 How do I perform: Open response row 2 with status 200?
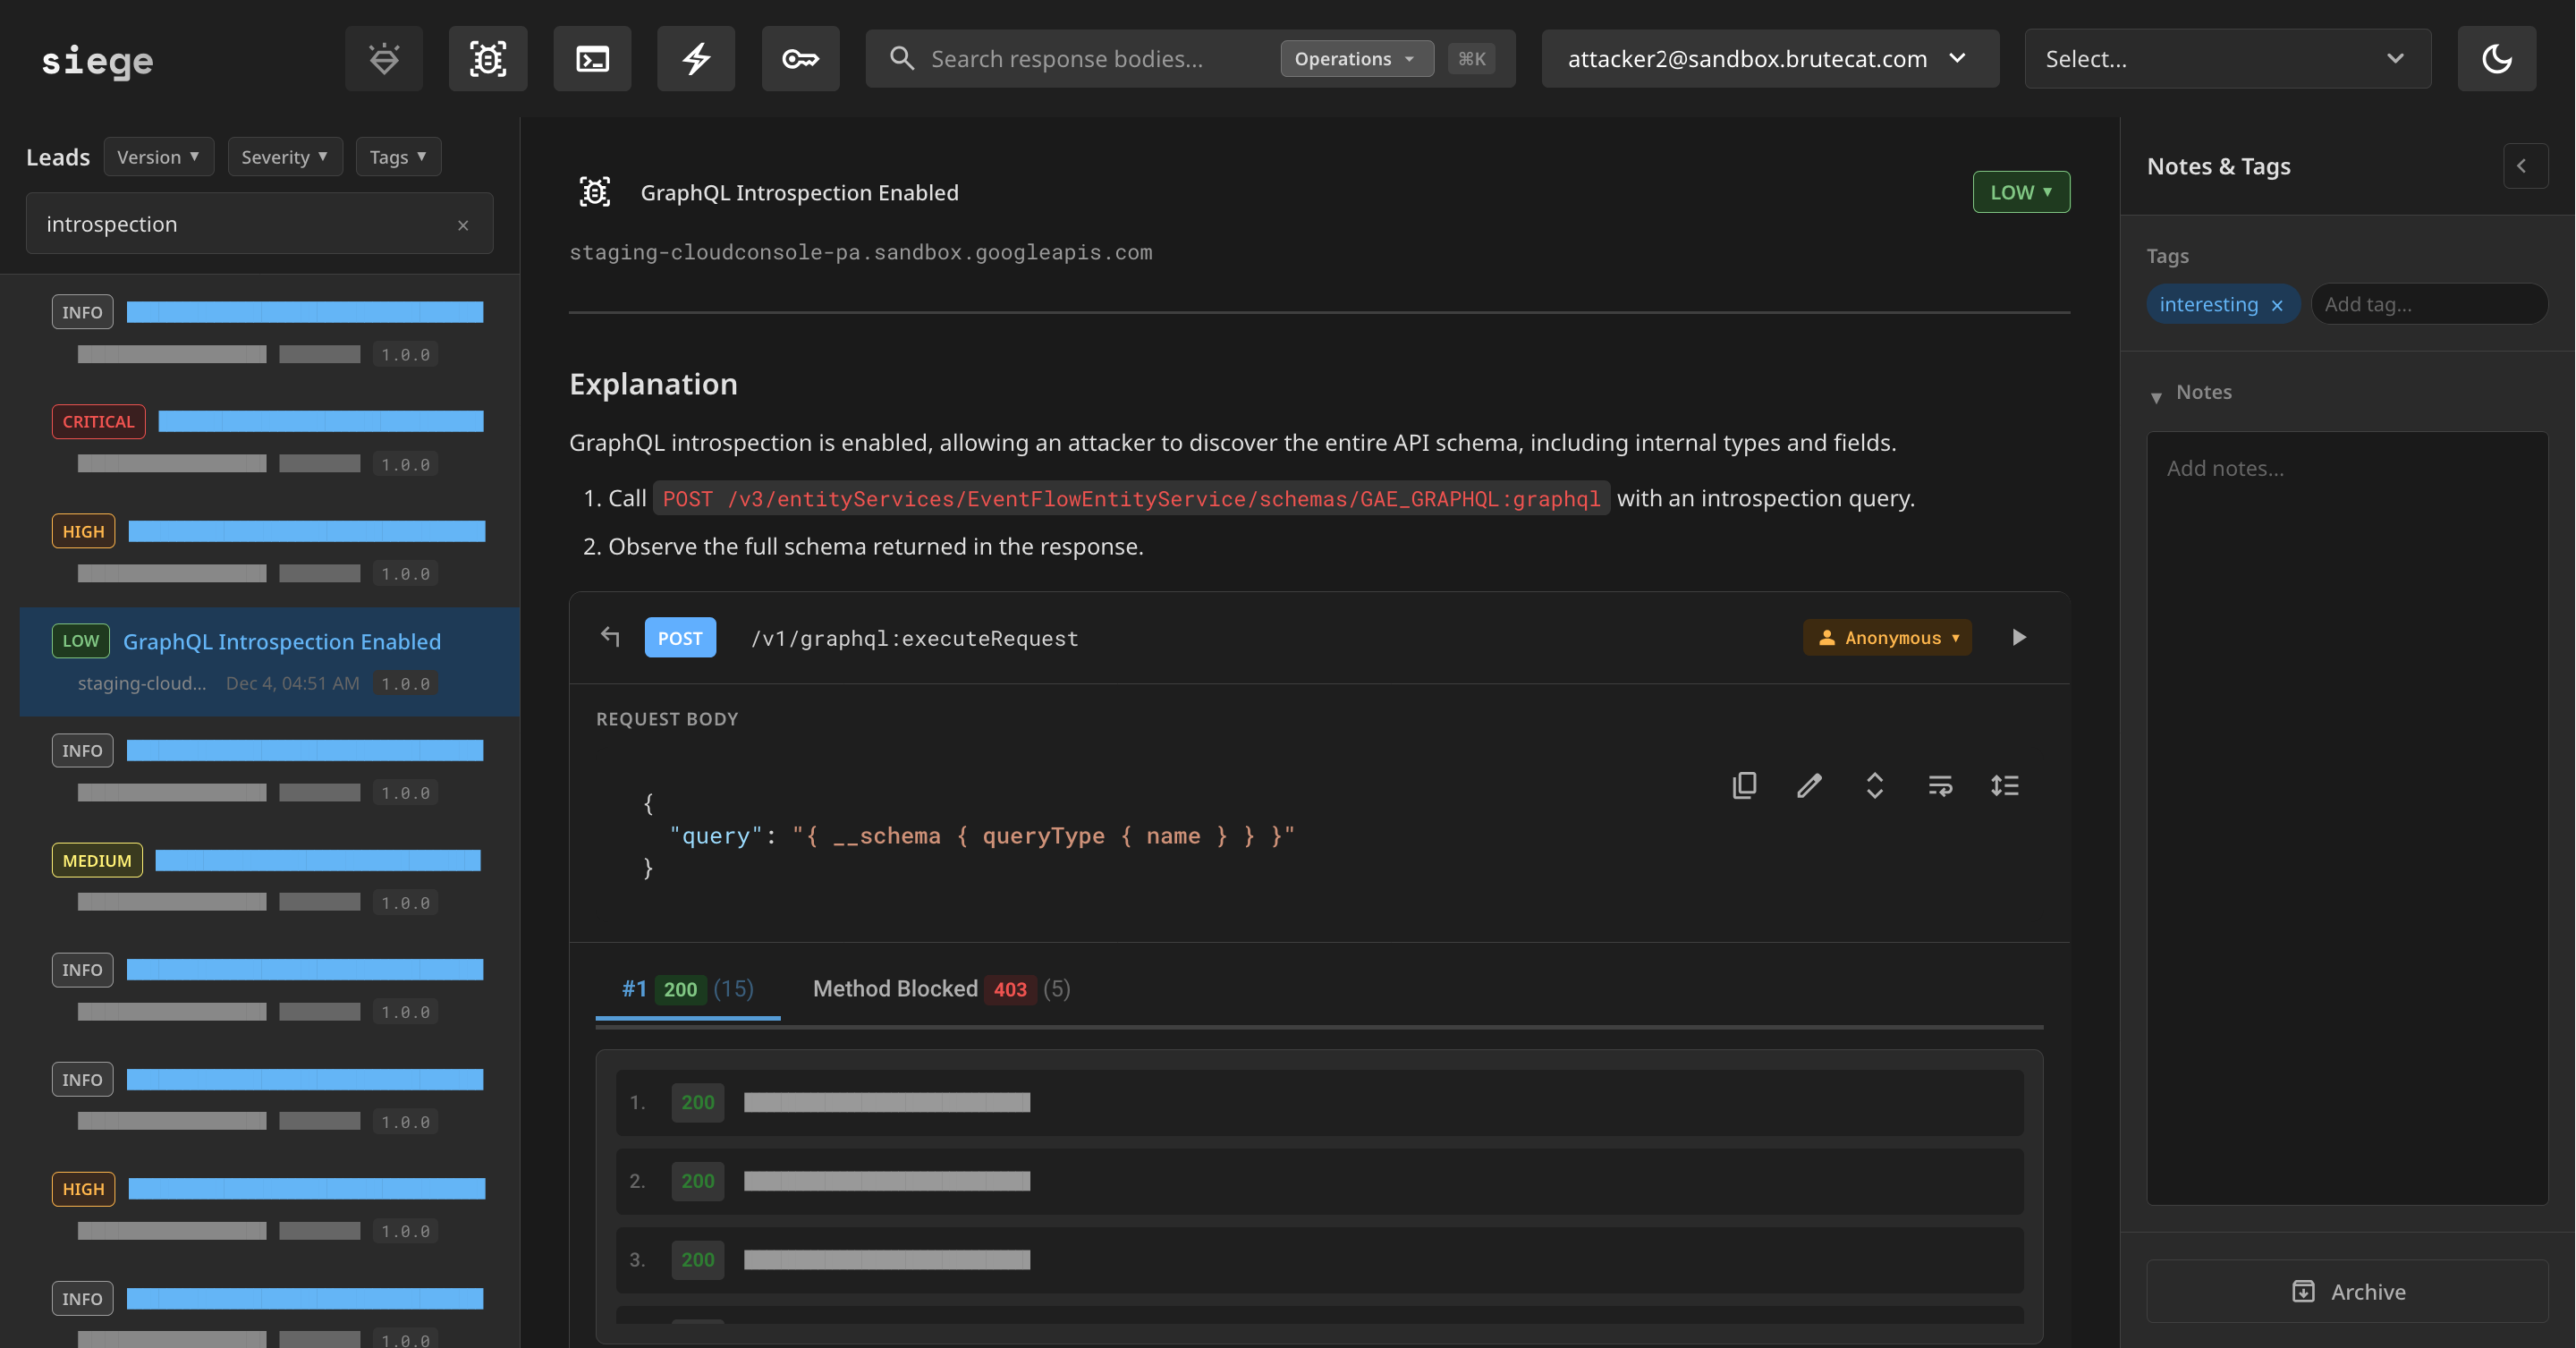(1319, 1182)
